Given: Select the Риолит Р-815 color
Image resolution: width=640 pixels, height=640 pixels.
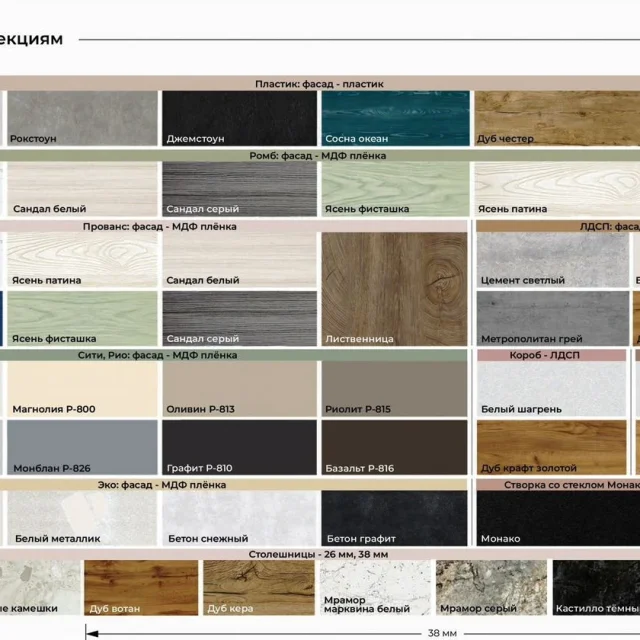Looking at the screenshot, I should [394, 389].
